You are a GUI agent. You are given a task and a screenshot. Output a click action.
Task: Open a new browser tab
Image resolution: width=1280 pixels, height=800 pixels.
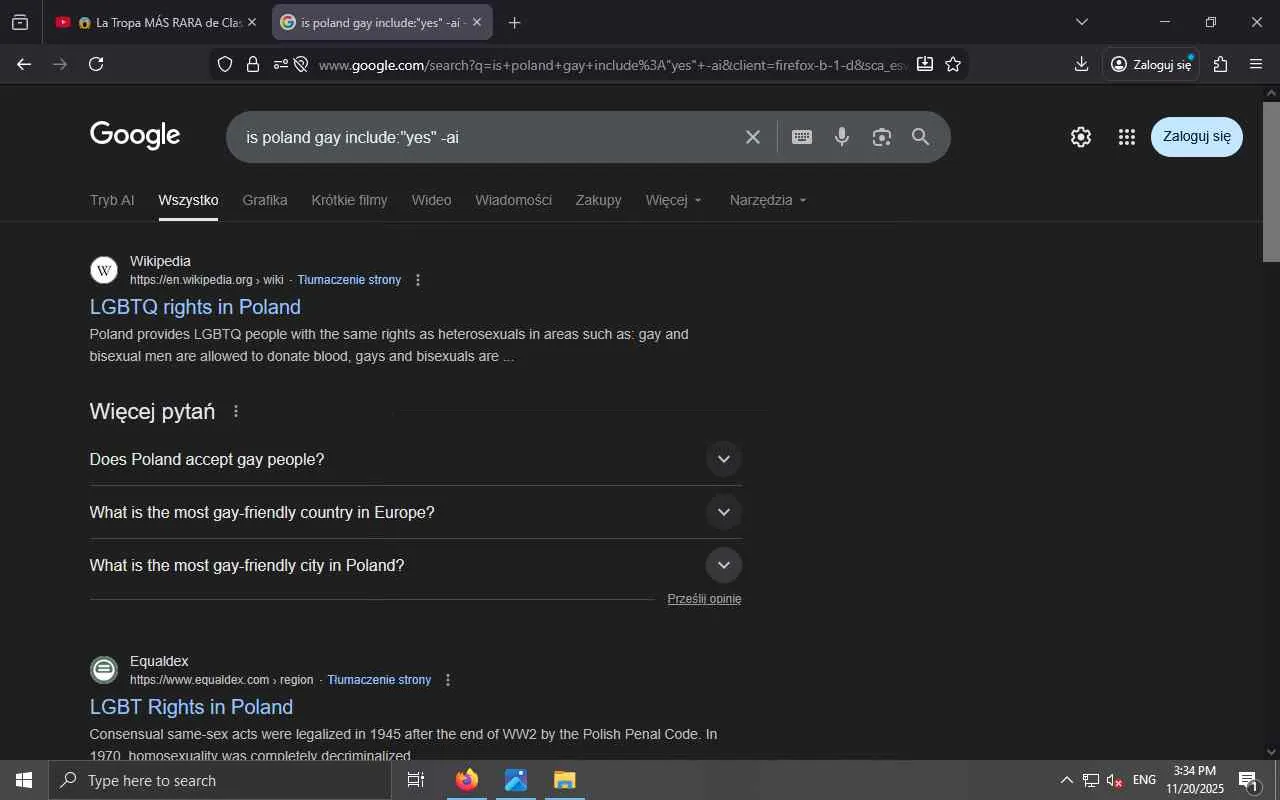point(514,22)
